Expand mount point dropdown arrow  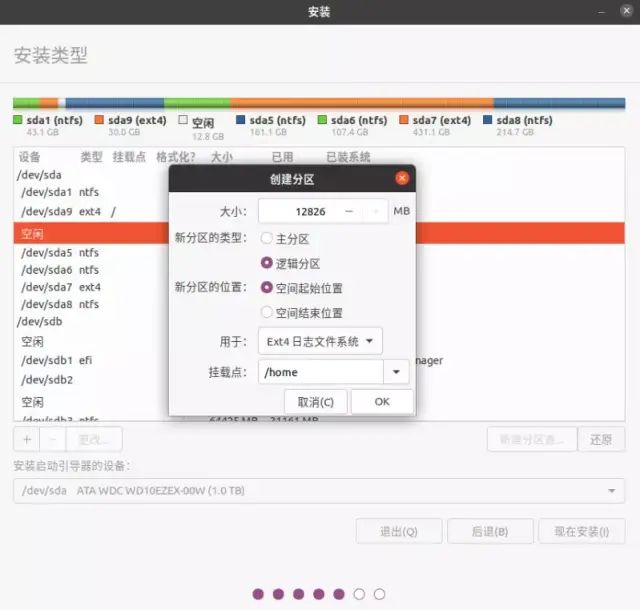[397, 372]
